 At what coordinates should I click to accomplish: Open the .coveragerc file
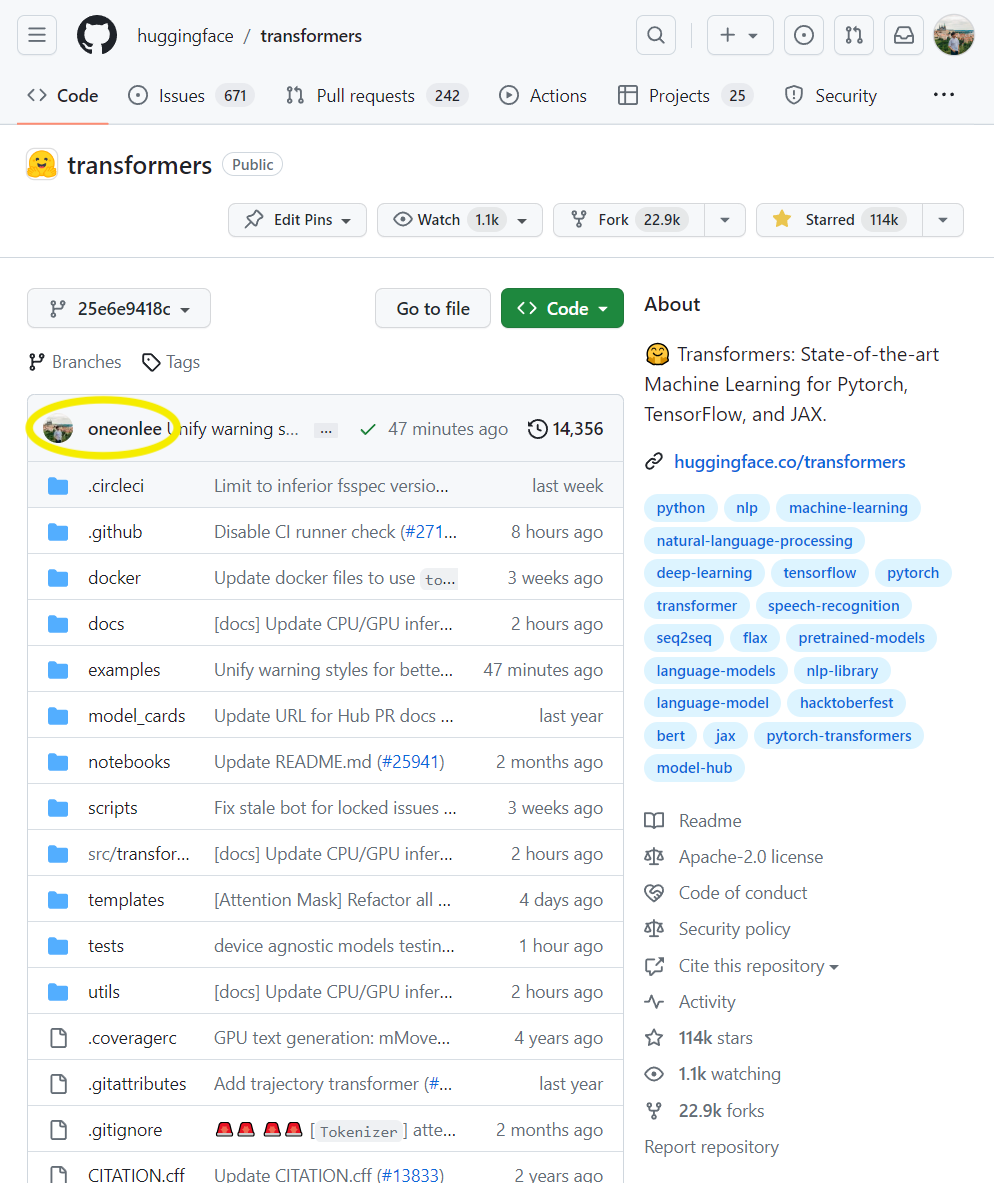tap(132, 1038)
